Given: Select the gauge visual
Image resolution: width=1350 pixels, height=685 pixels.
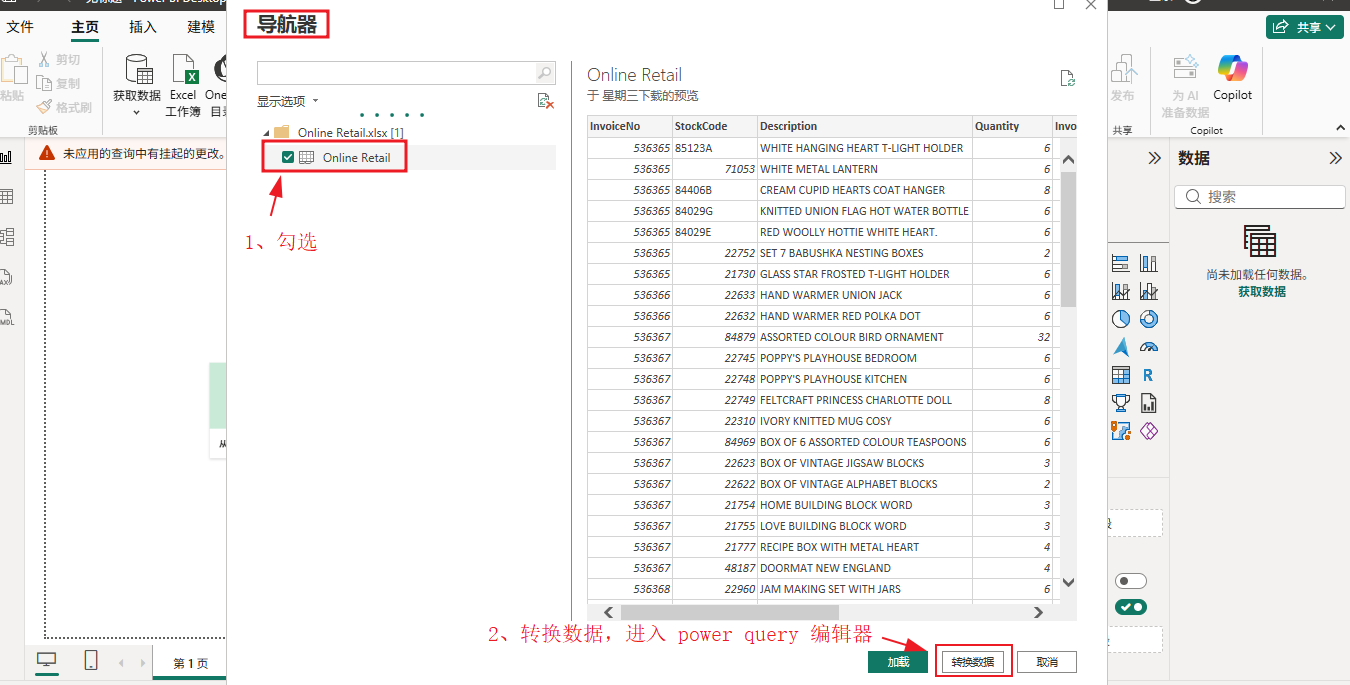Looking at the screenshot, I should click(x=1149, y=347).
